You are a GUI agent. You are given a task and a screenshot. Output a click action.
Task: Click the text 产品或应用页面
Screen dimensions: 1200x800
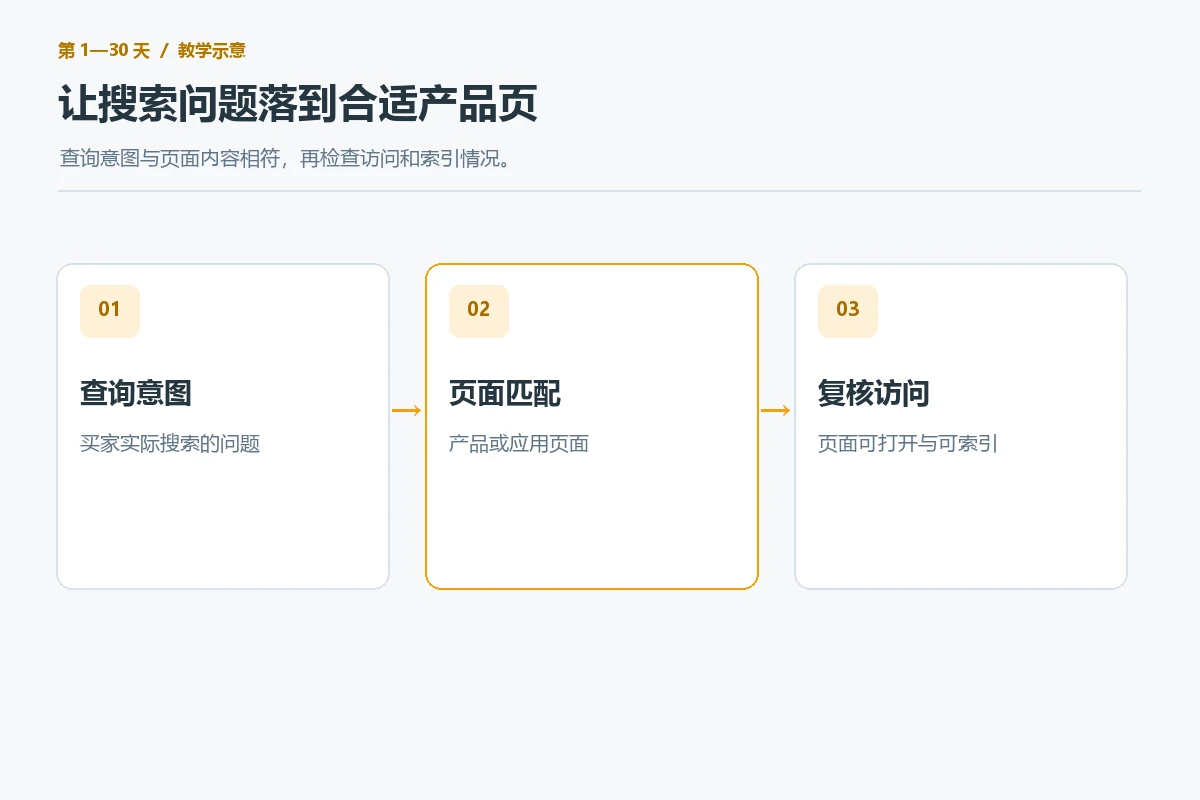(519, 444)
